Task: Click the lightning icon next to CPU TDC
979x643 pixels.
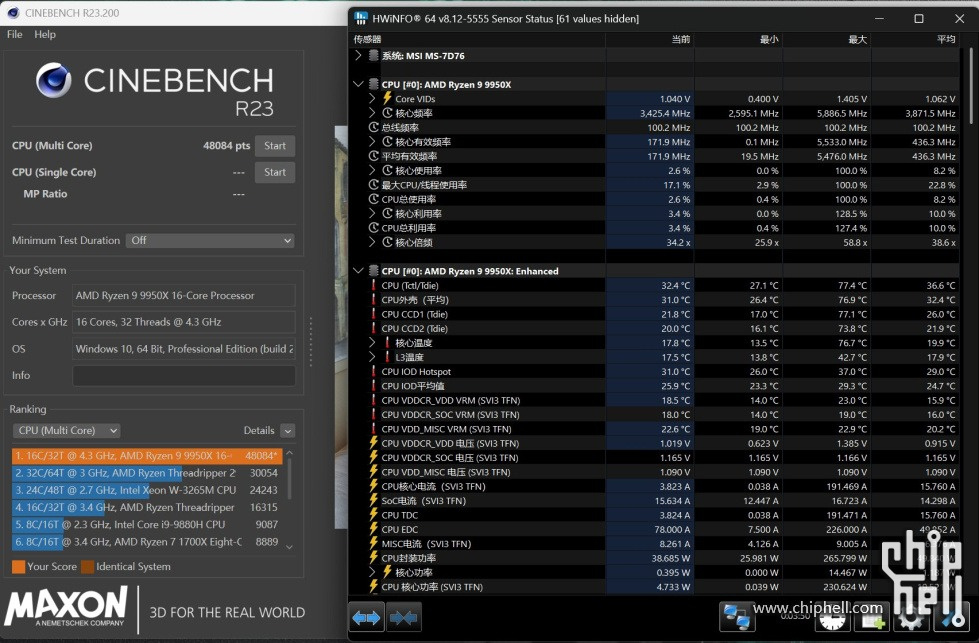Action: [373, 515]
